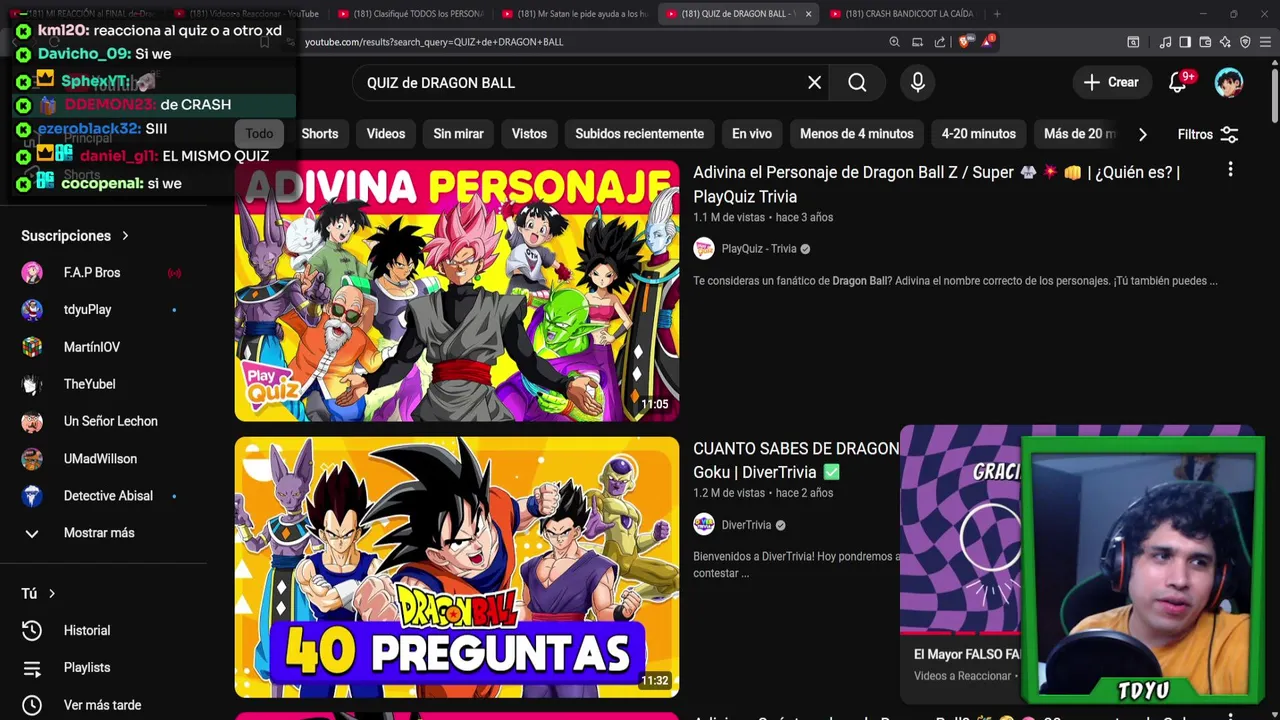This screenshot has height=720, width=1280.
Task: Click the tdyuPlay channel avatar
Action: tap(32, 310)
